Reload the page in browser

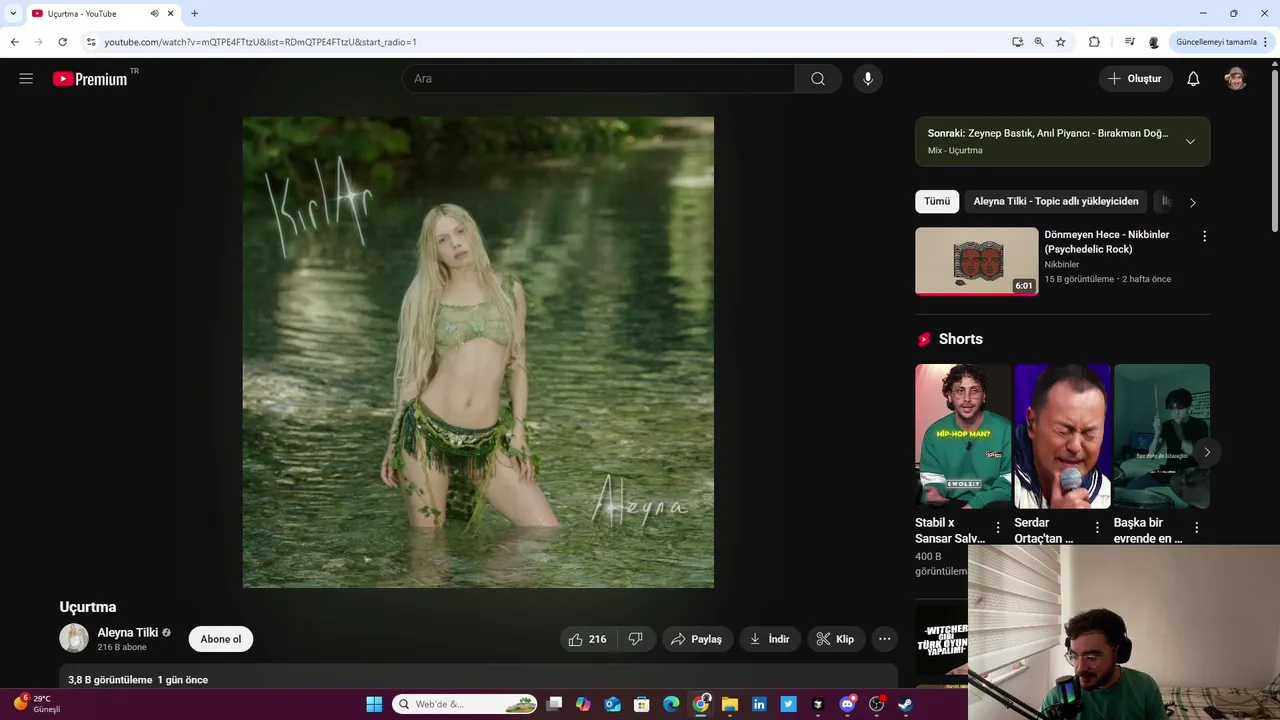tap(62, 42)
